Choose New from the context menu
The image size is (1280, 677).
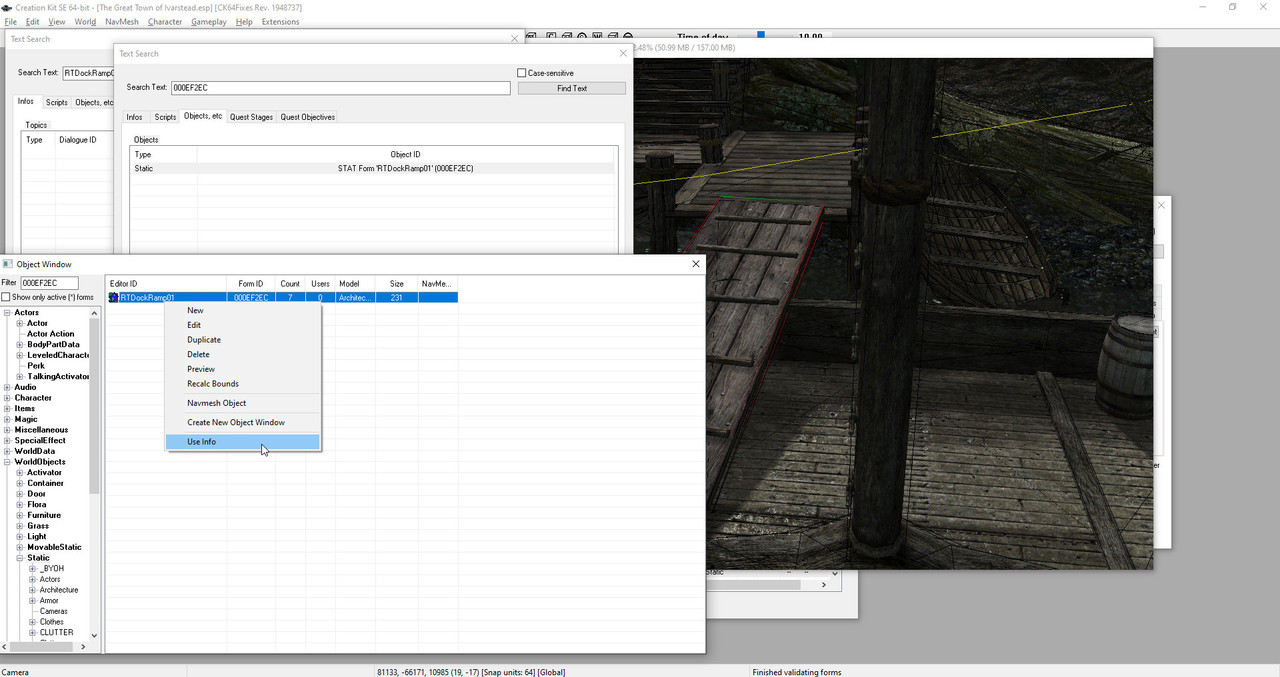pyautogui.click(x=243, y=311)
